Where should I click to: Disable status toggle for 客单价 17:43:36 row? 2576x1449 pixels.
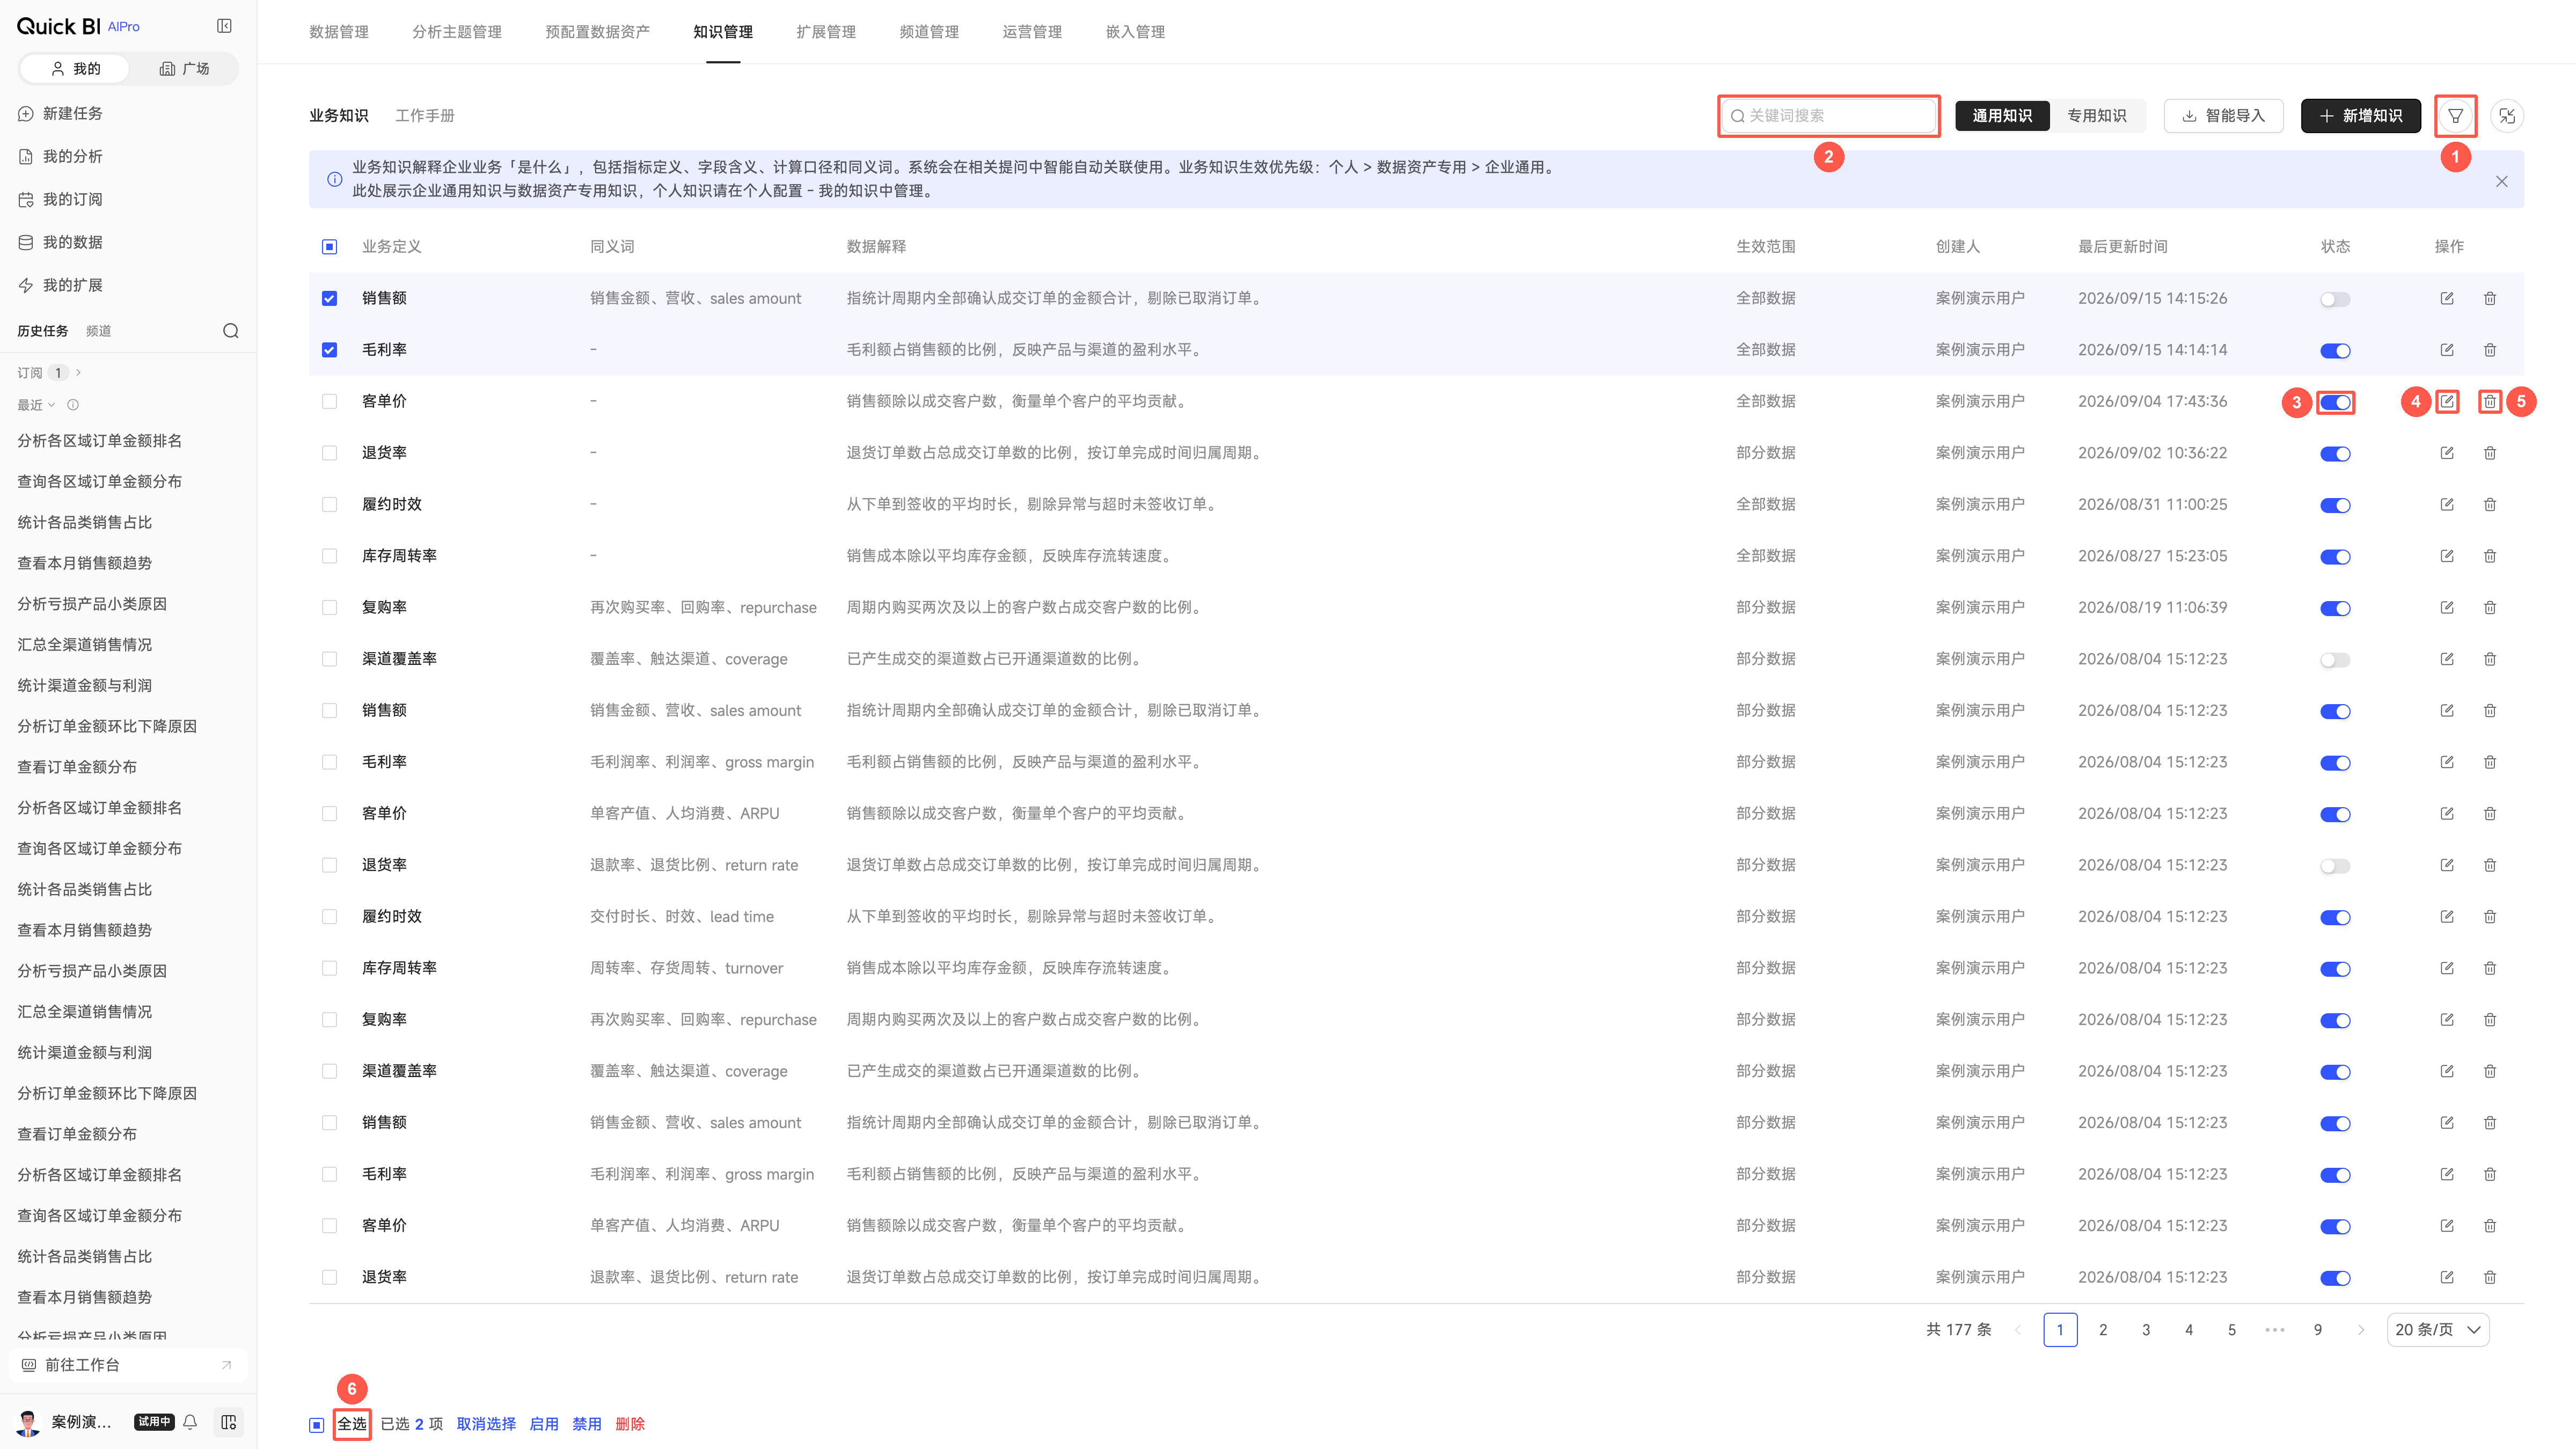pyautogui.click(x=2335, y=402)
